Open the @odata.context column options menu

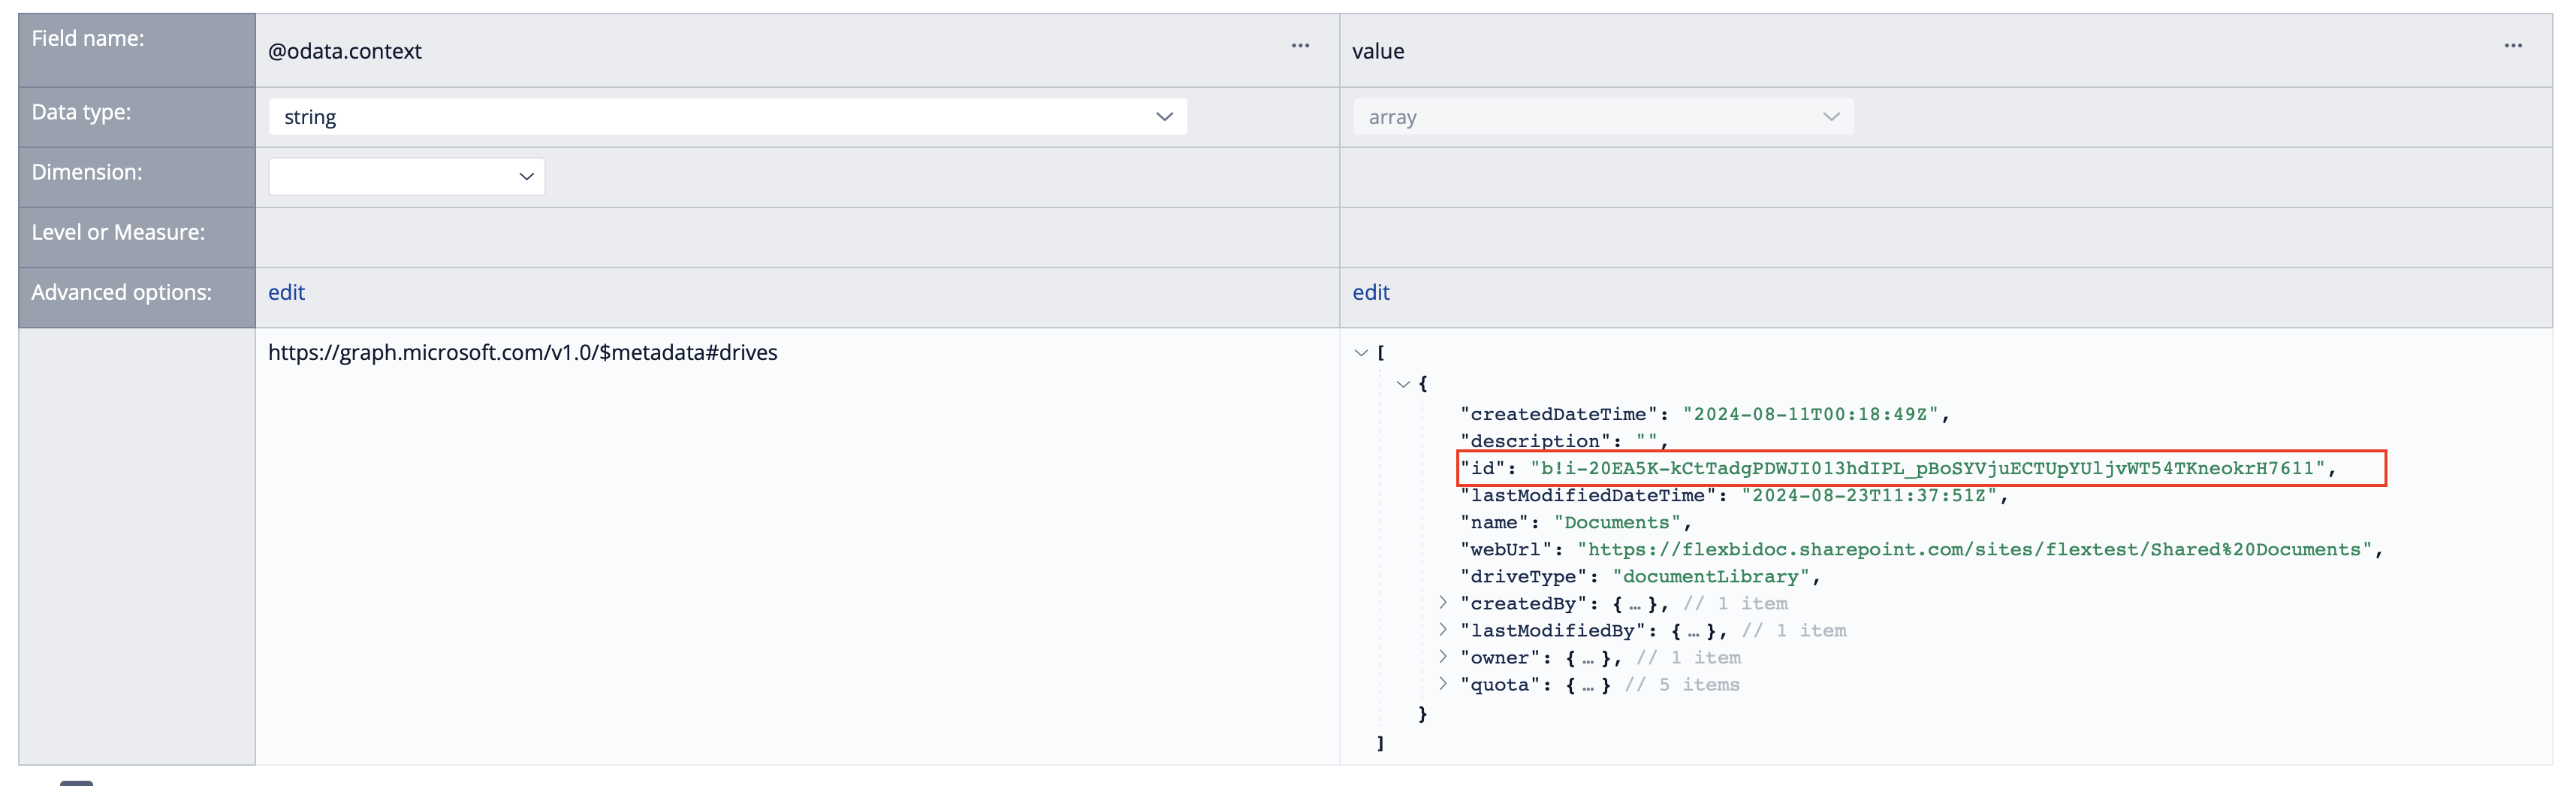click(x=1299, y=46)
